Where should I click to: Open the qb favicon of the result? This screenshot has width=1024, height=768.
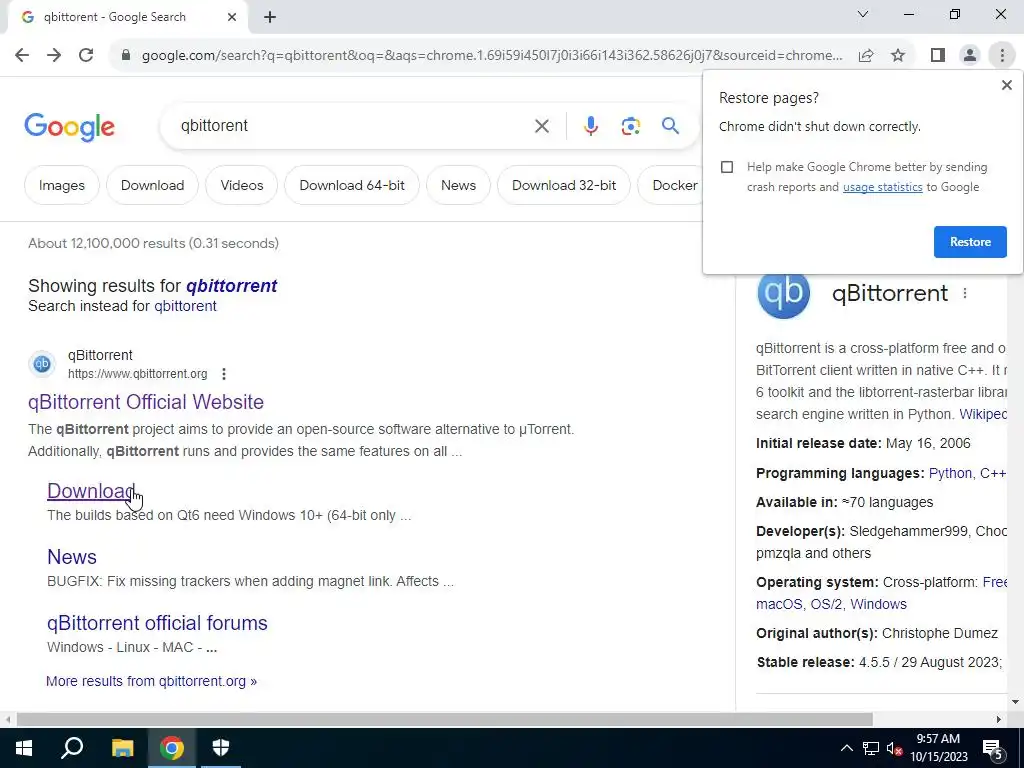(42, 364)
